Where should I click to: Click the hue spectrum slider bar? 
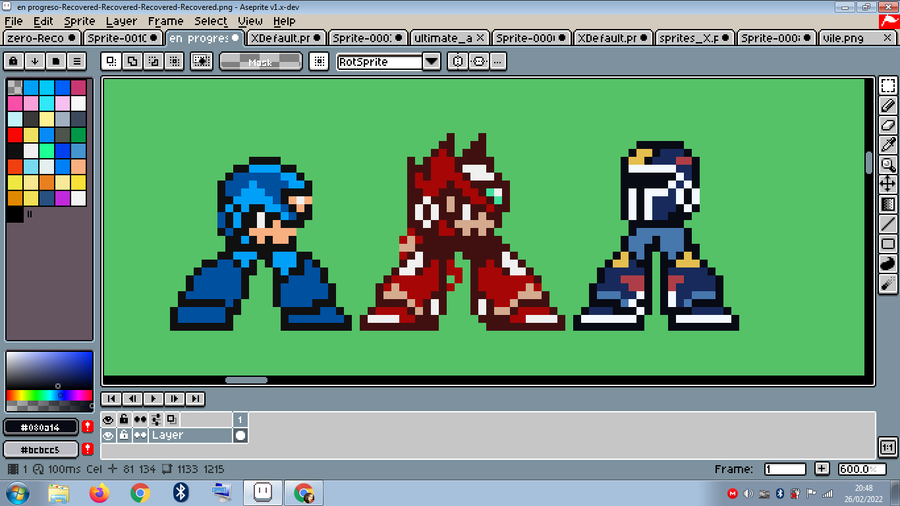[49, 395]
